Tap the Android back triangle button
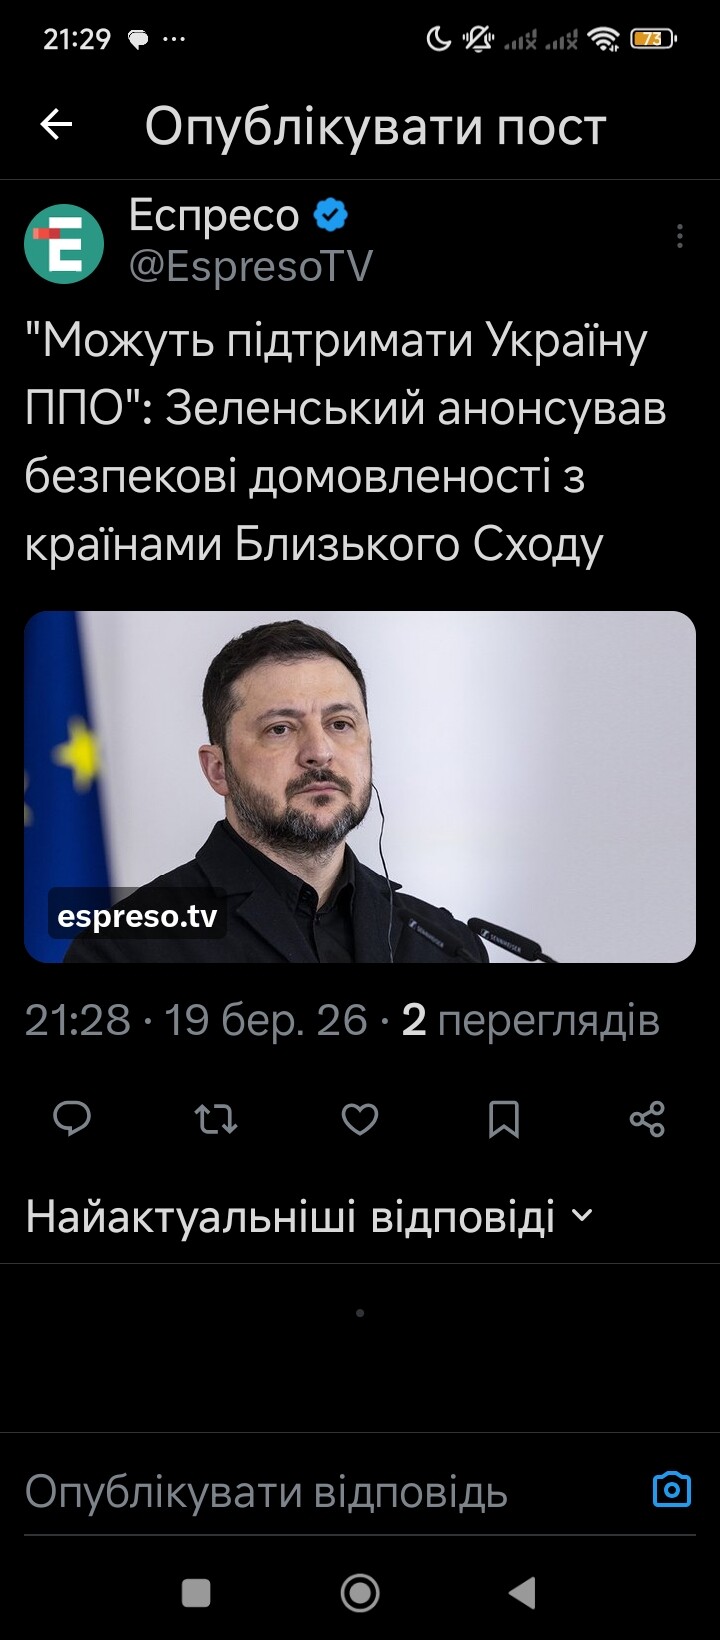Image resolution: width=720 pixels, height=1640 pixels. (x=523, y=1593)
